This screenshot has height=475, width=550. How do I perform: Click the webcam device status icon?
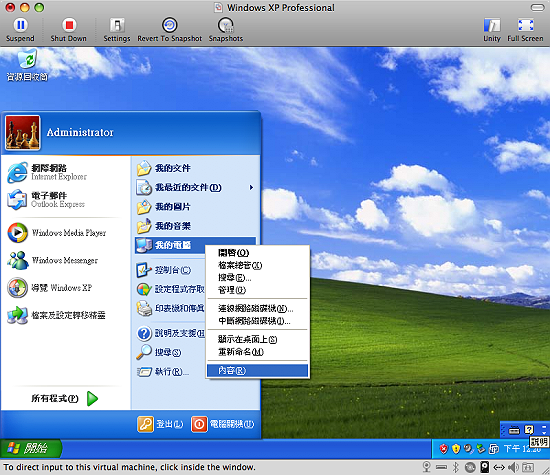point(427,467)
